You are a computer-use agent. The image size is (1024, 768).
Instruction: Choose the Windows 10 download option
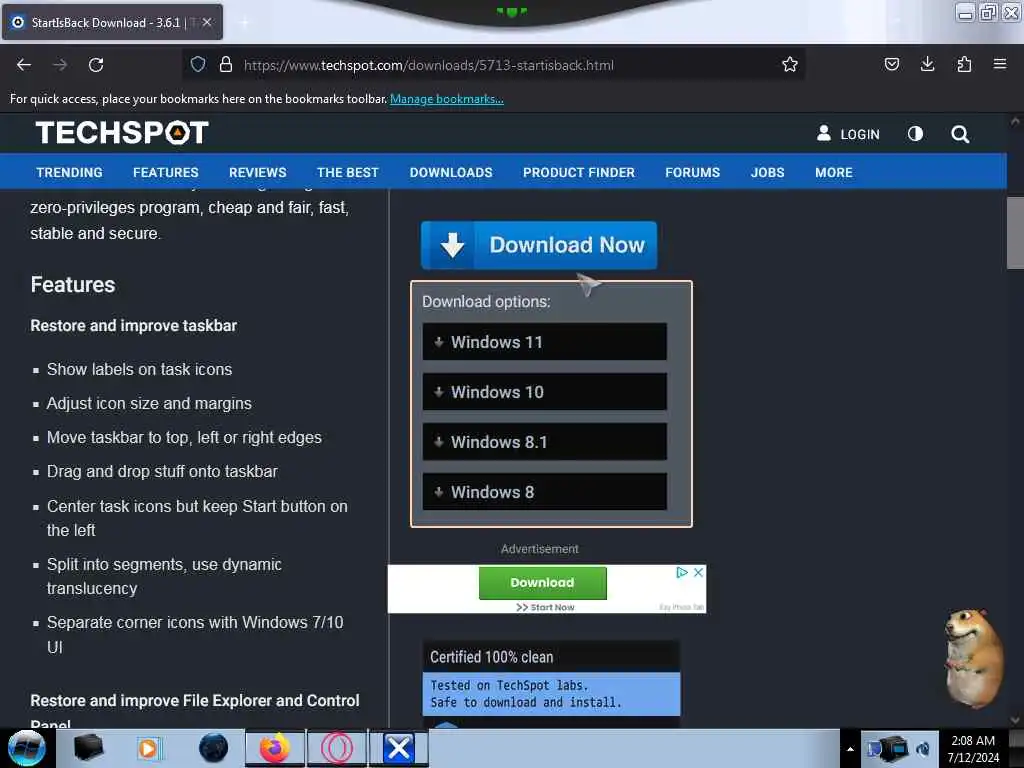click(x=545, y=392)
